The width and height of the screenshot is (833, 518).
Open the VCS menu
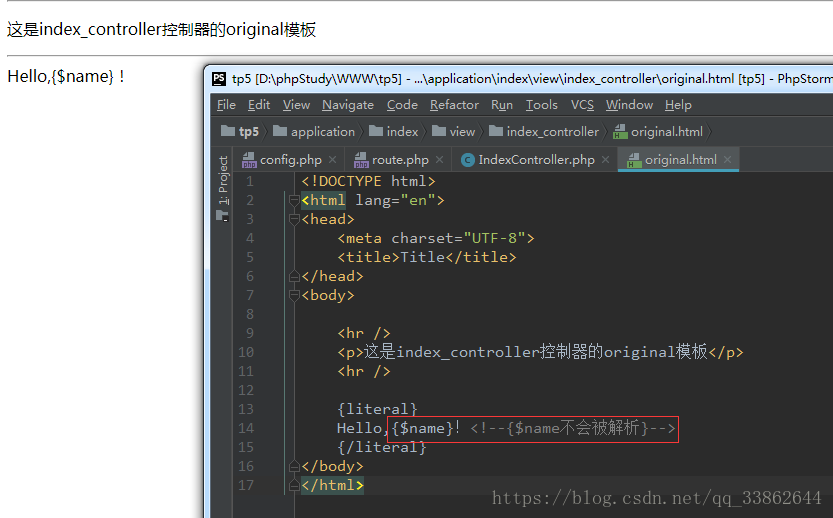pos(582,105)
